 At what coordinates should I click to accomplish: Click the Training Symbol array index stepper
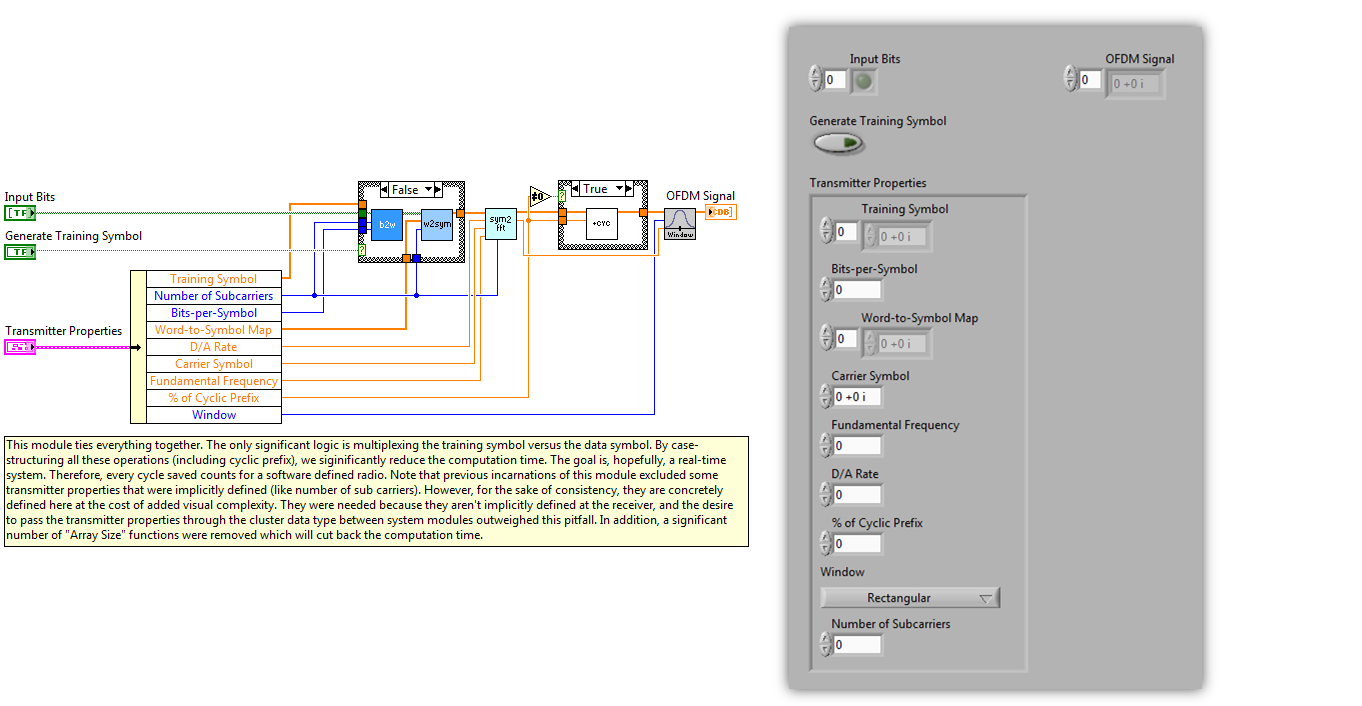click(826, 231)
